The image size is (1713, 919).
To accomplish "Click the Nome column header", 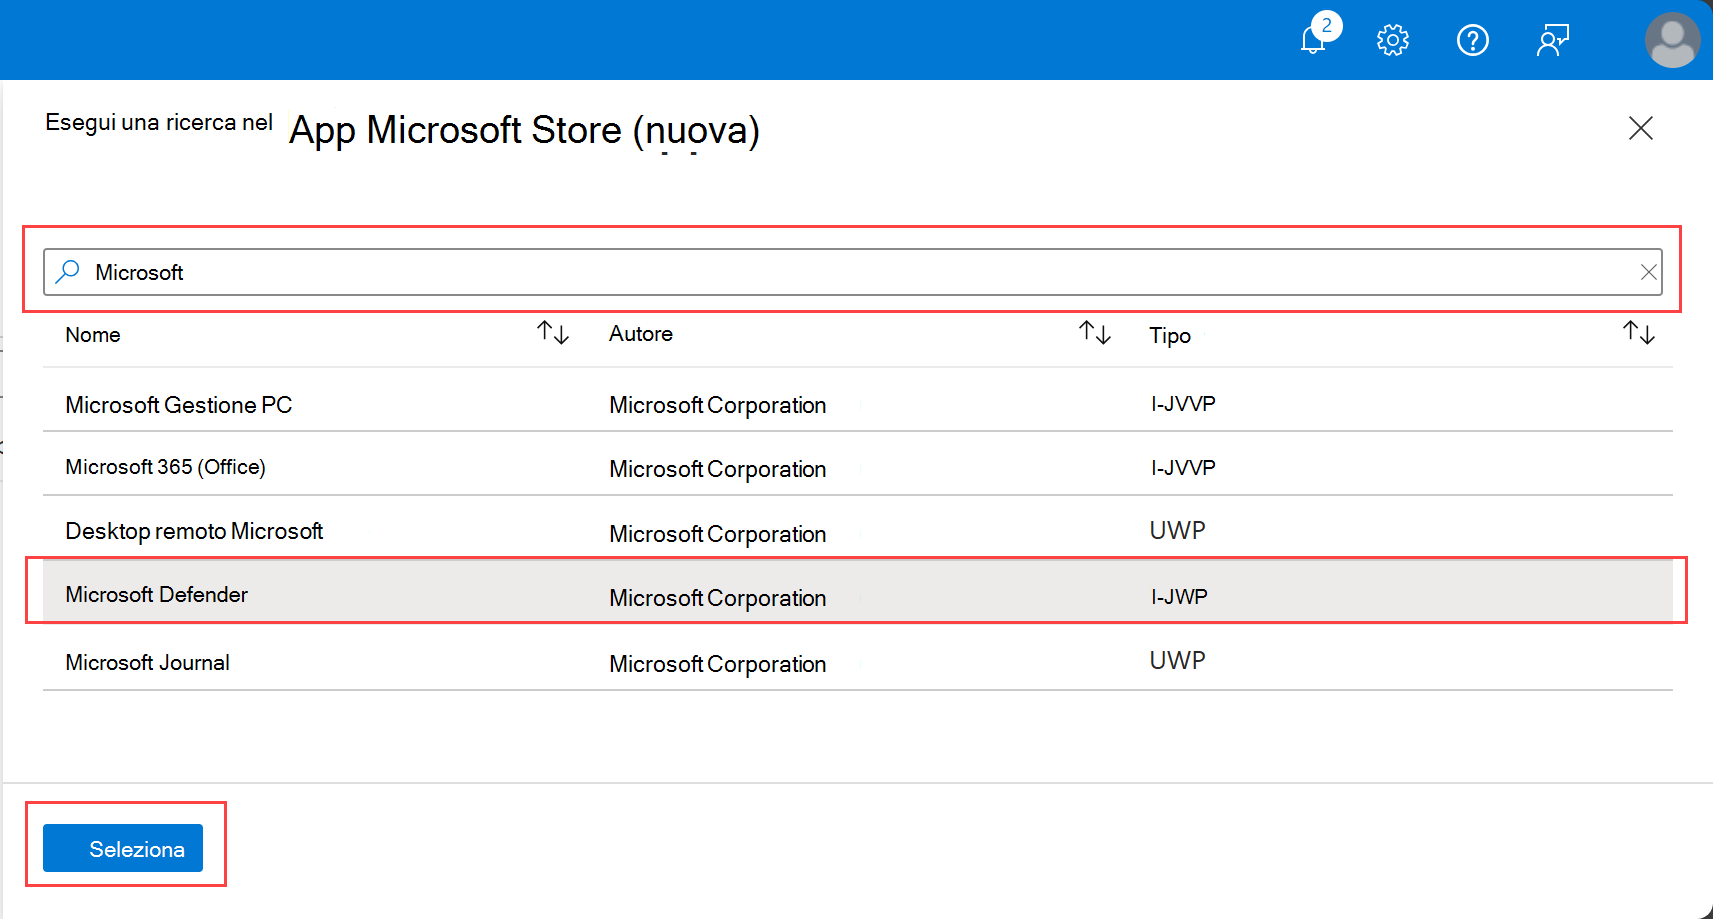I will [x=93, y=335].
